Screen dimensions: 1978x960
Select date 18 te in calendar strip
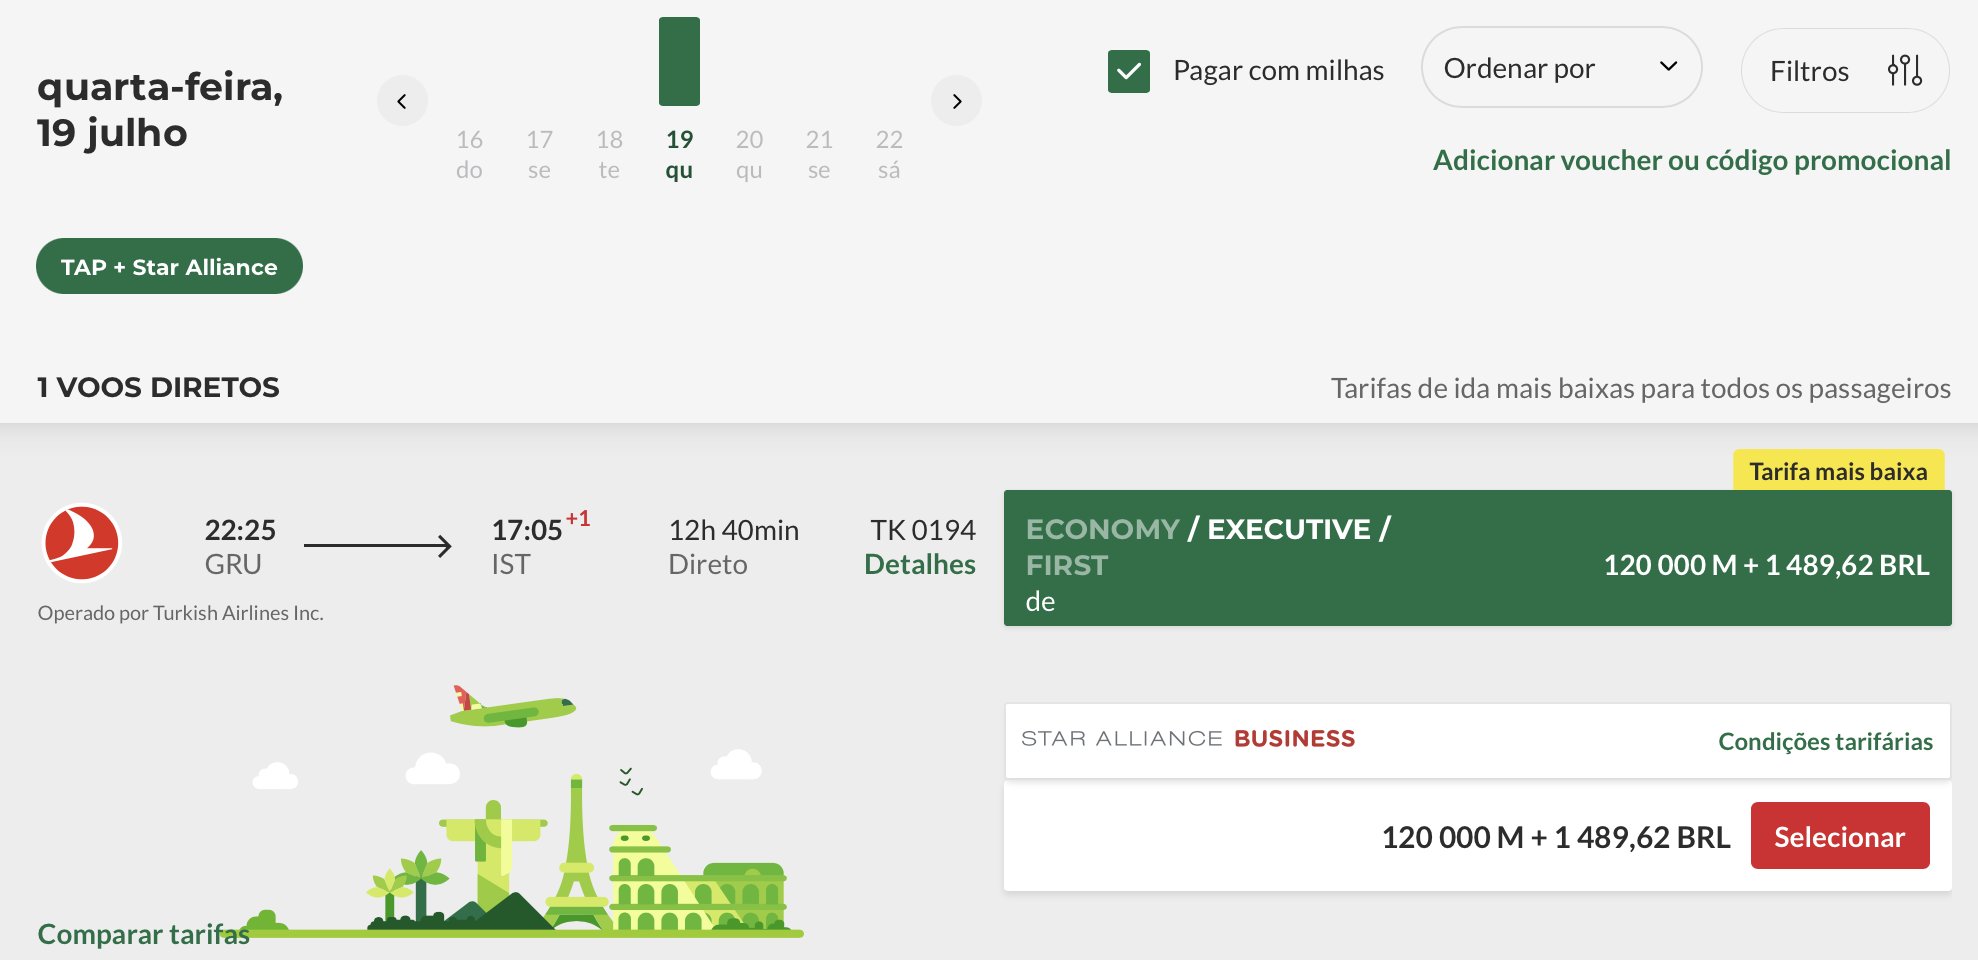[x=609, y=154]
